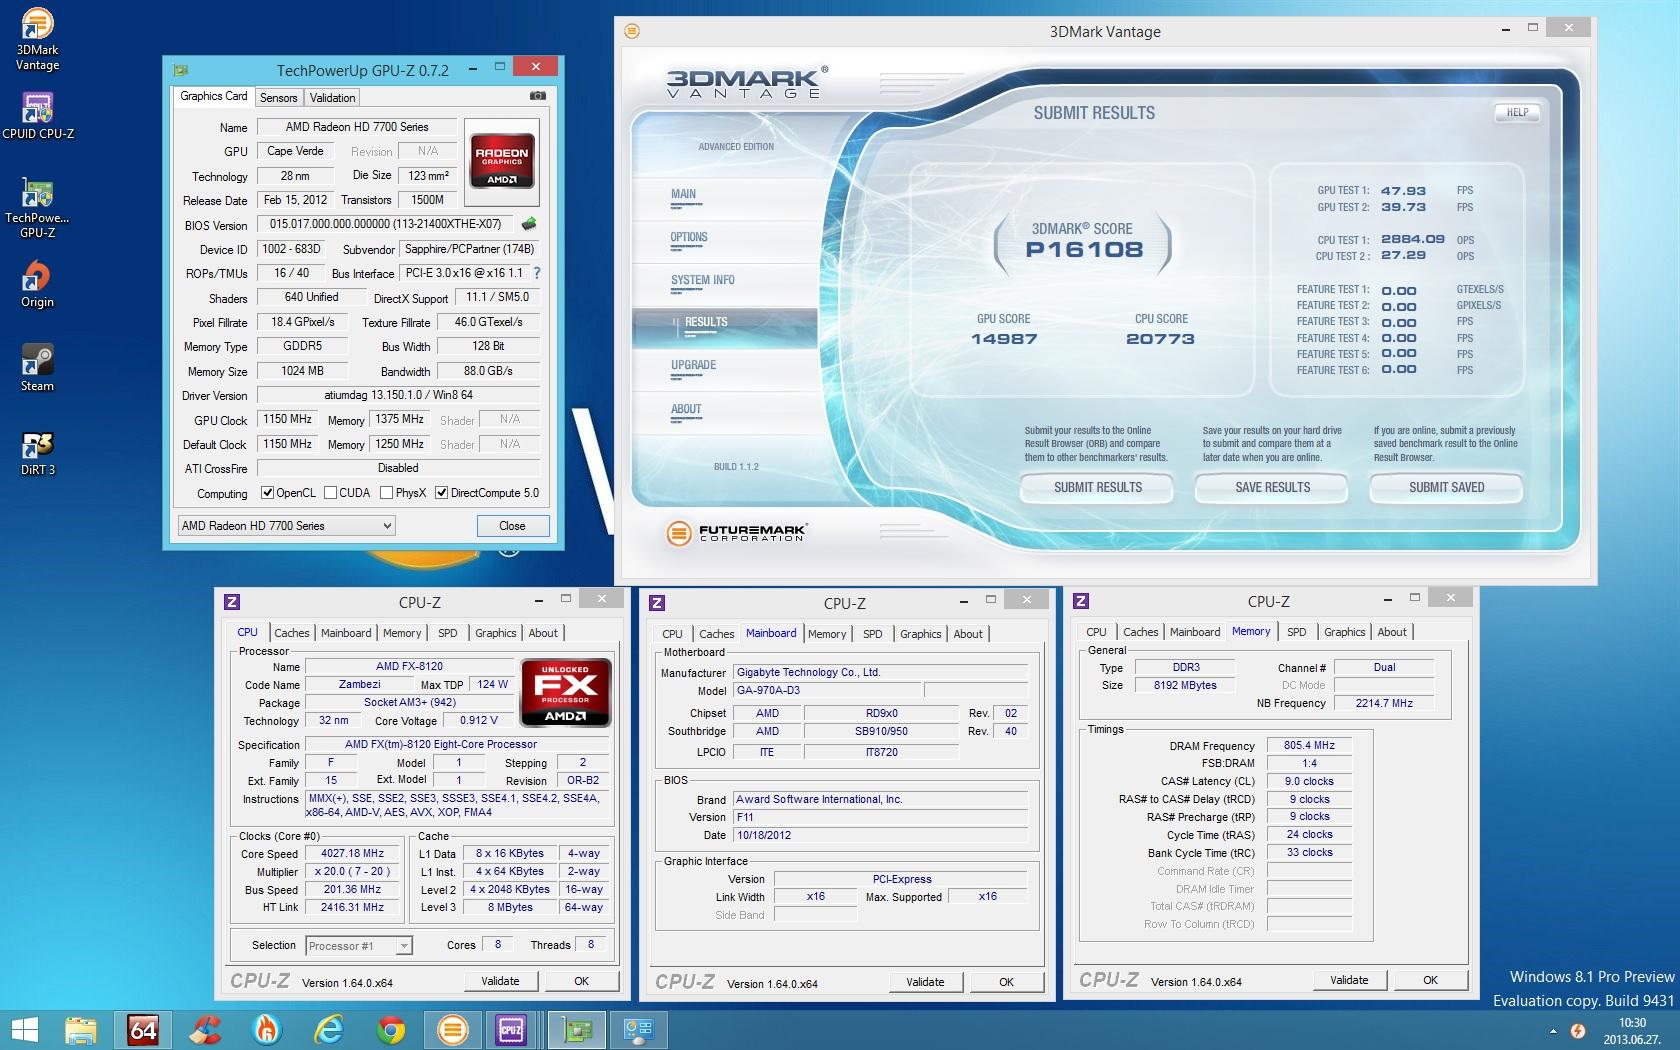Click the AMD FX processor logo in CPU-Z
This screenshot has width=1680, height=1050.
(565, 692)
